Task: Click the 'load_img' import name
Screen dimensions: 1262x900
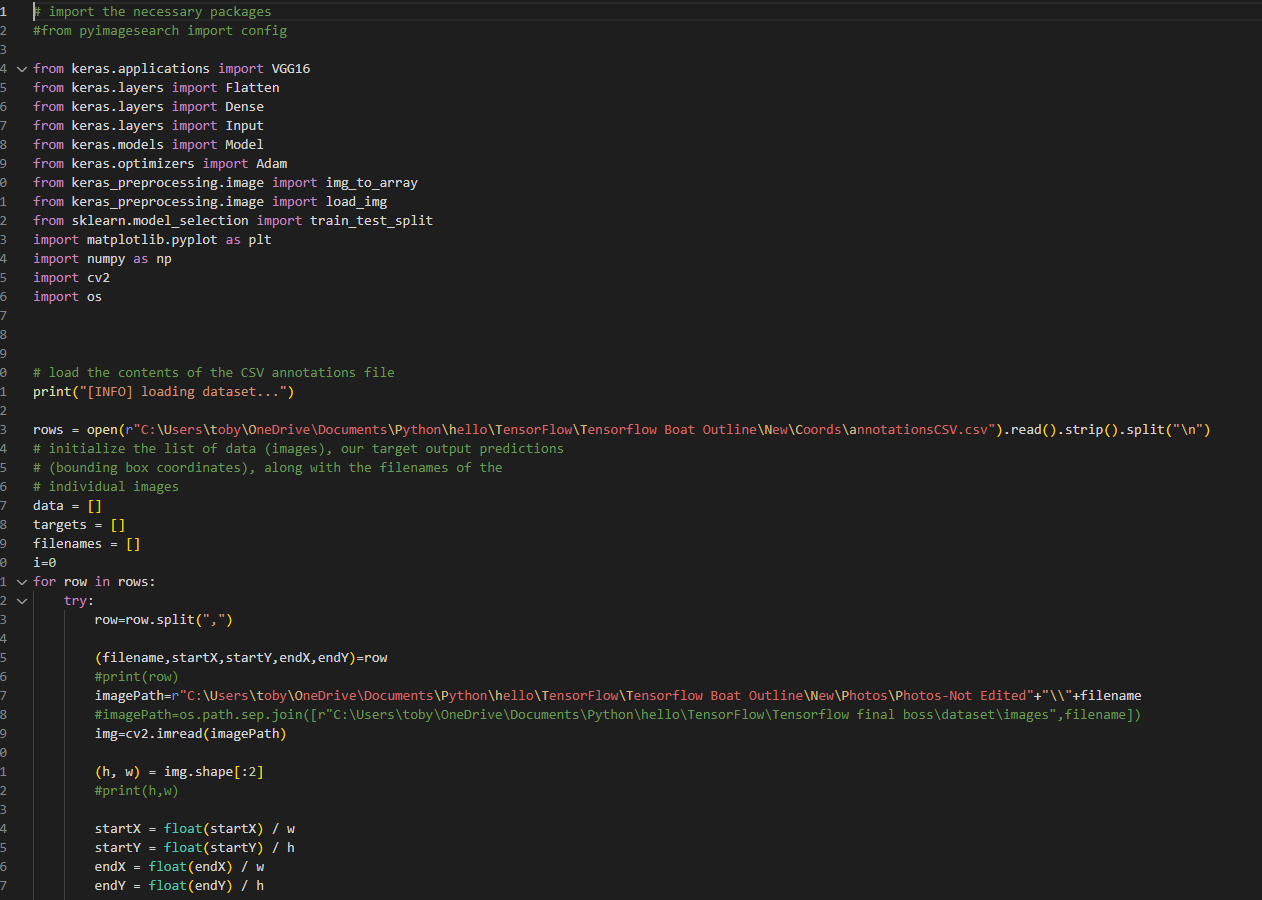Action: (356, 202)
